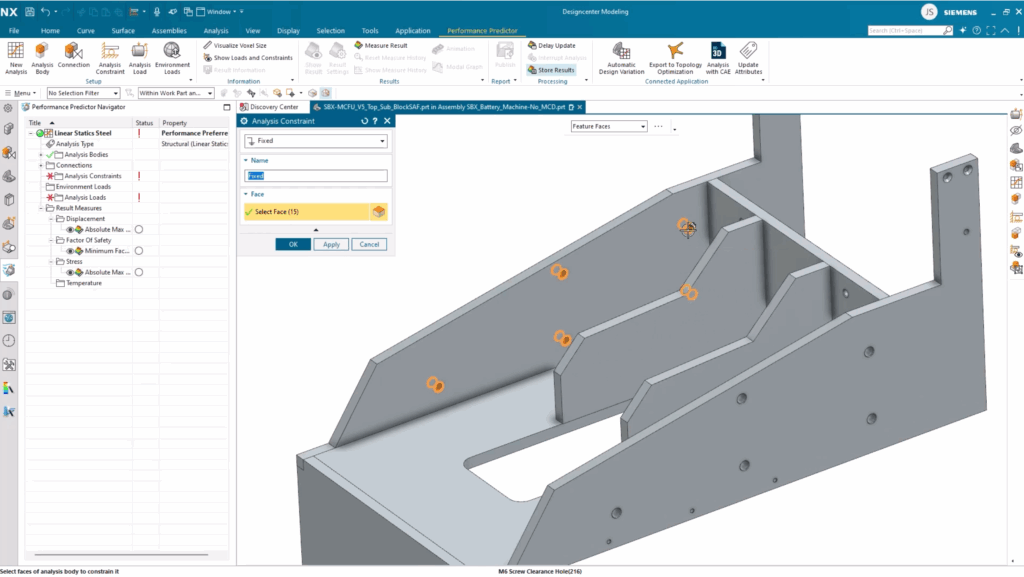This screenshot has width=1024, height=577.
Task: Toggle visibility eye for Displacement Absolute Max
Action: coord(71,229)
